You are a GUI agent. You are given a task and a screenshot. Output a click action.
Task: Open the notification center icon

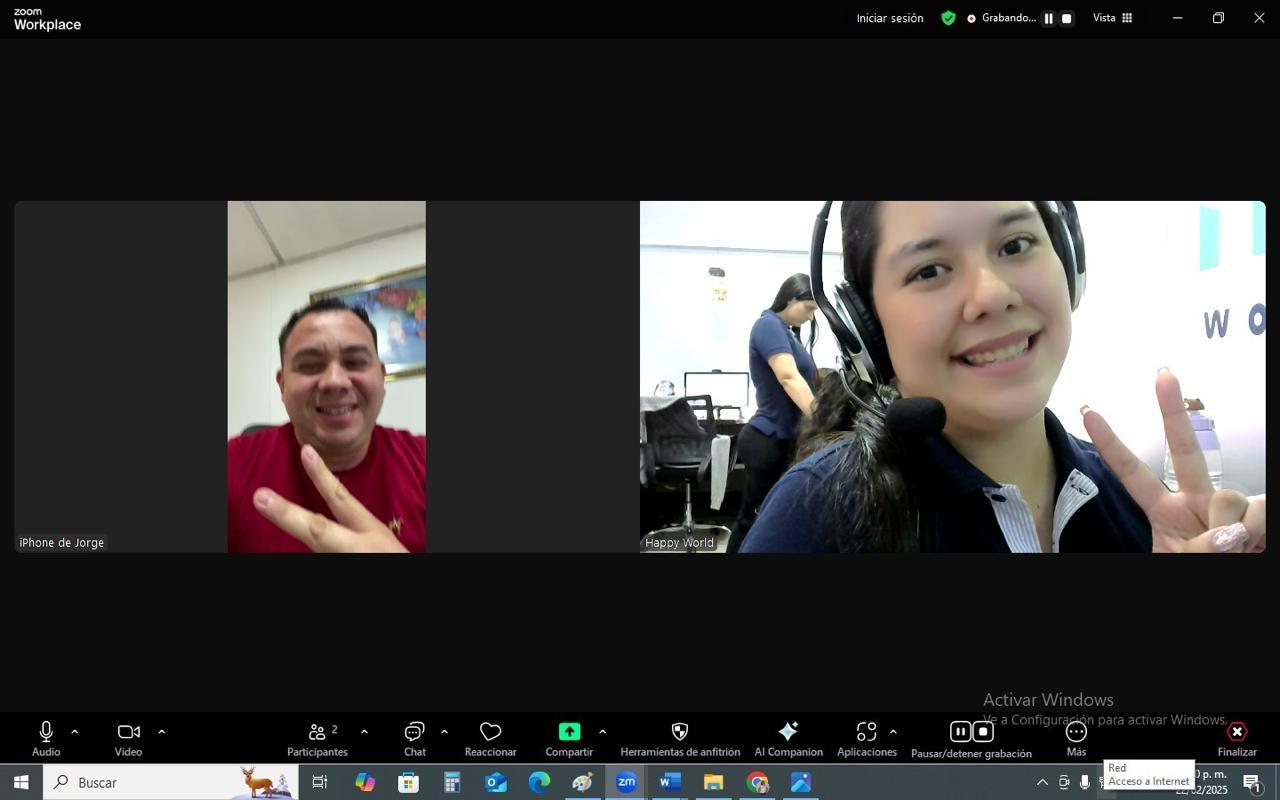[x=1252, y=782]
